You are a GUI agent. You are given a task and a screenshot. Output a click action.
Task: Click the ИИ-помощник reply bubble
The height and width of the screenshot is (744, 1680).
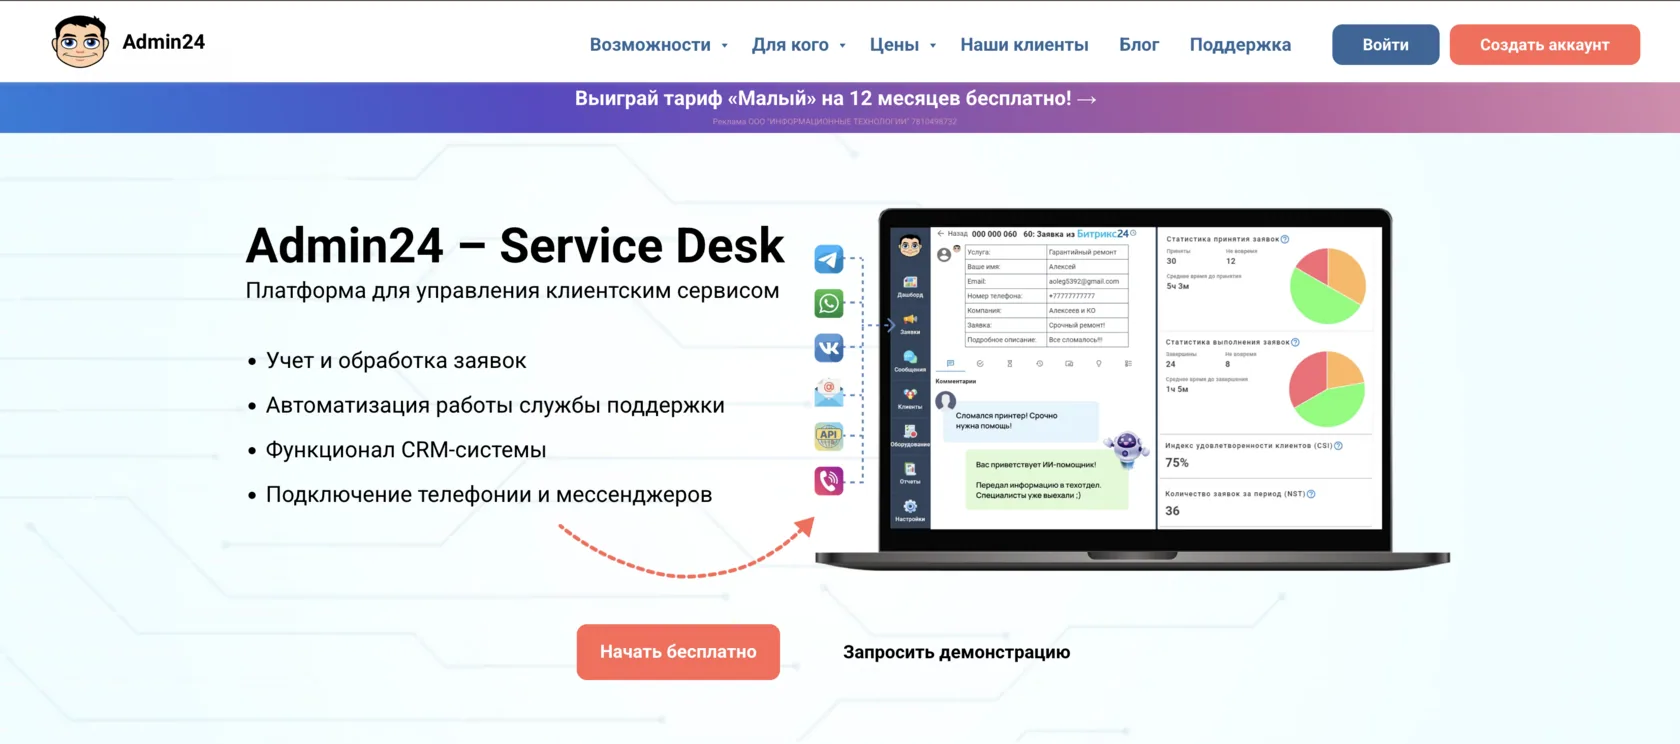tap(1047, 480)
